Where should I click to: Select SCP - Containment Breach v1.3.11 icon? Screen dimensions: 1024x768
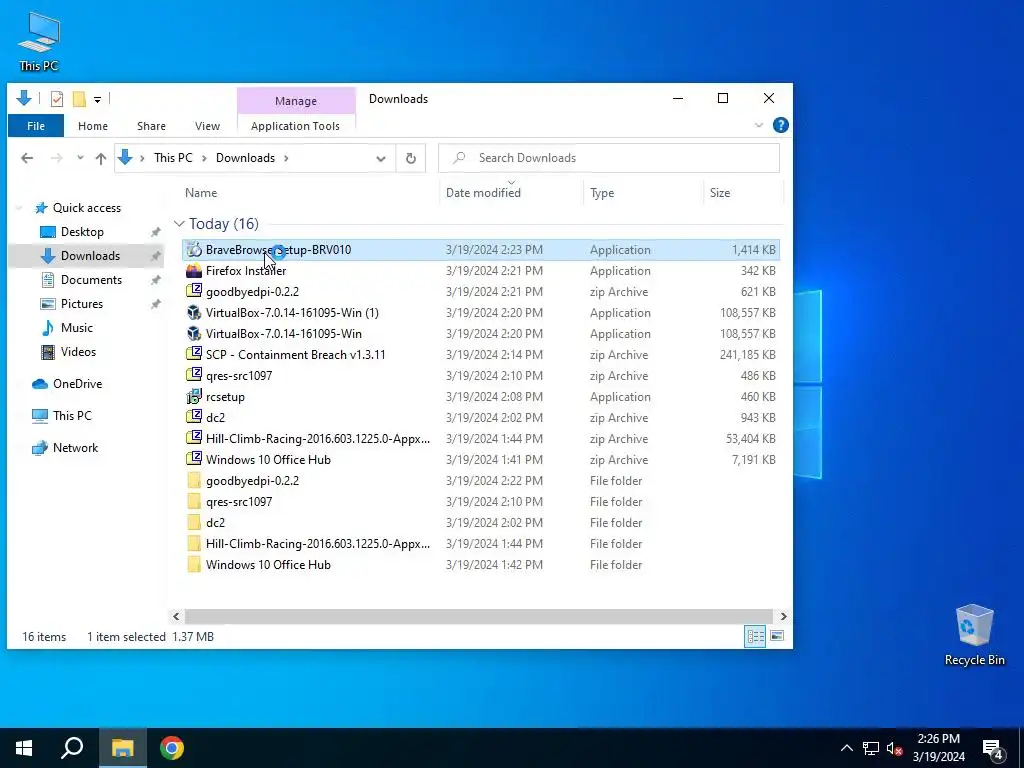pos(194,354)
